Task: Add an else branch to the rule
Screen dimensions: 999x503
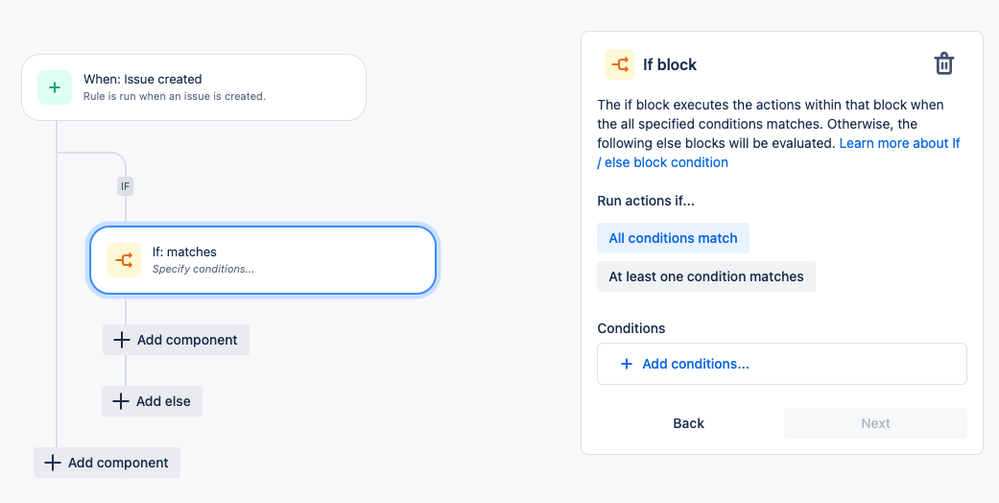Action: 152,401
